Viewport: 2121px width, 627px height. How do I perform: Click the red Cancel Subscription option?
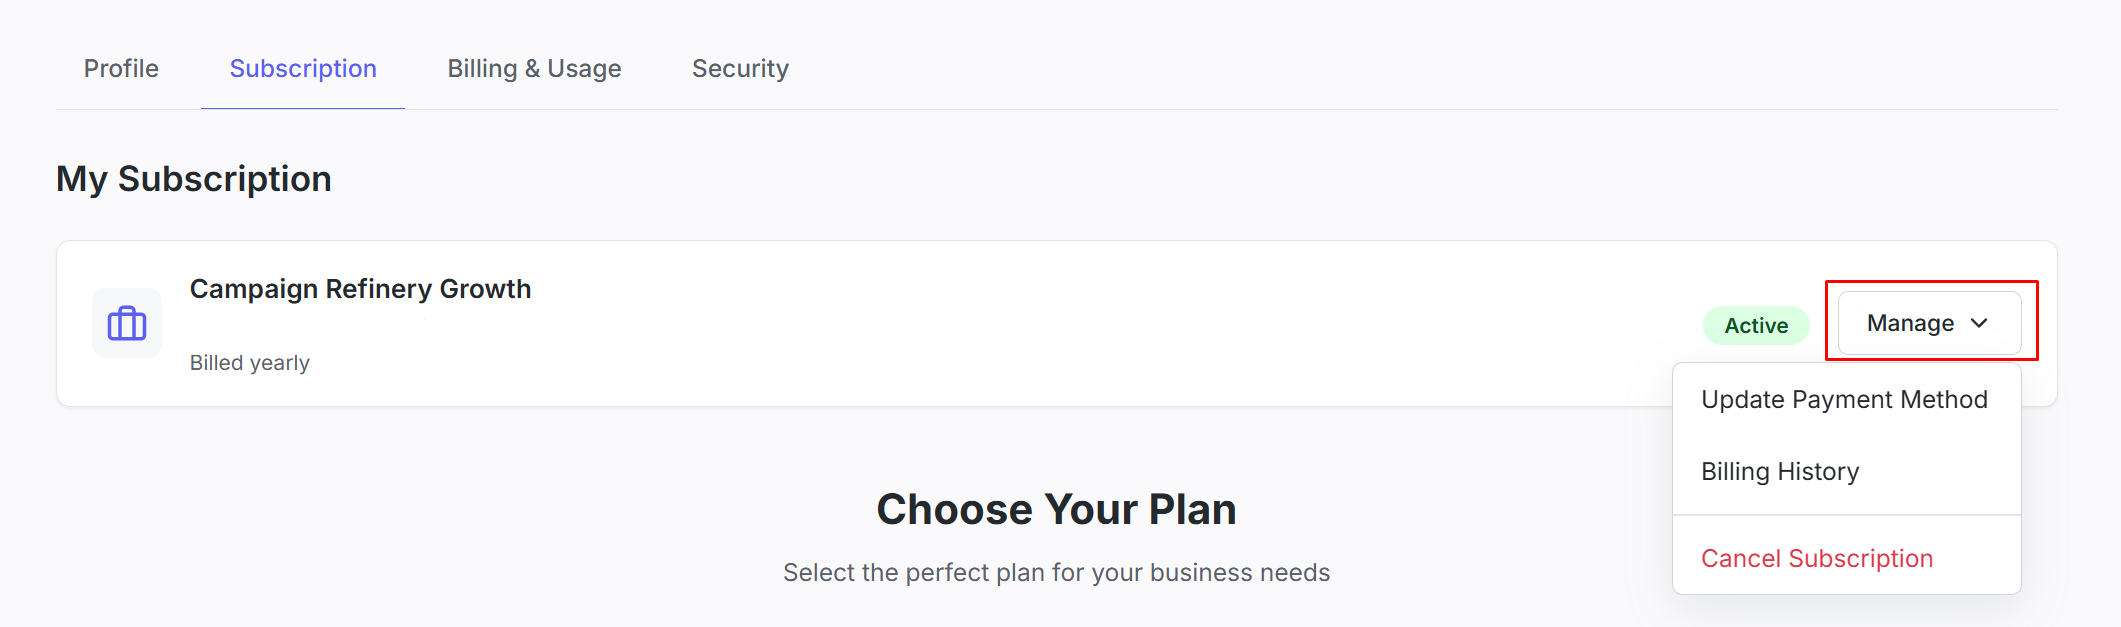click(x=1817, y=558)
